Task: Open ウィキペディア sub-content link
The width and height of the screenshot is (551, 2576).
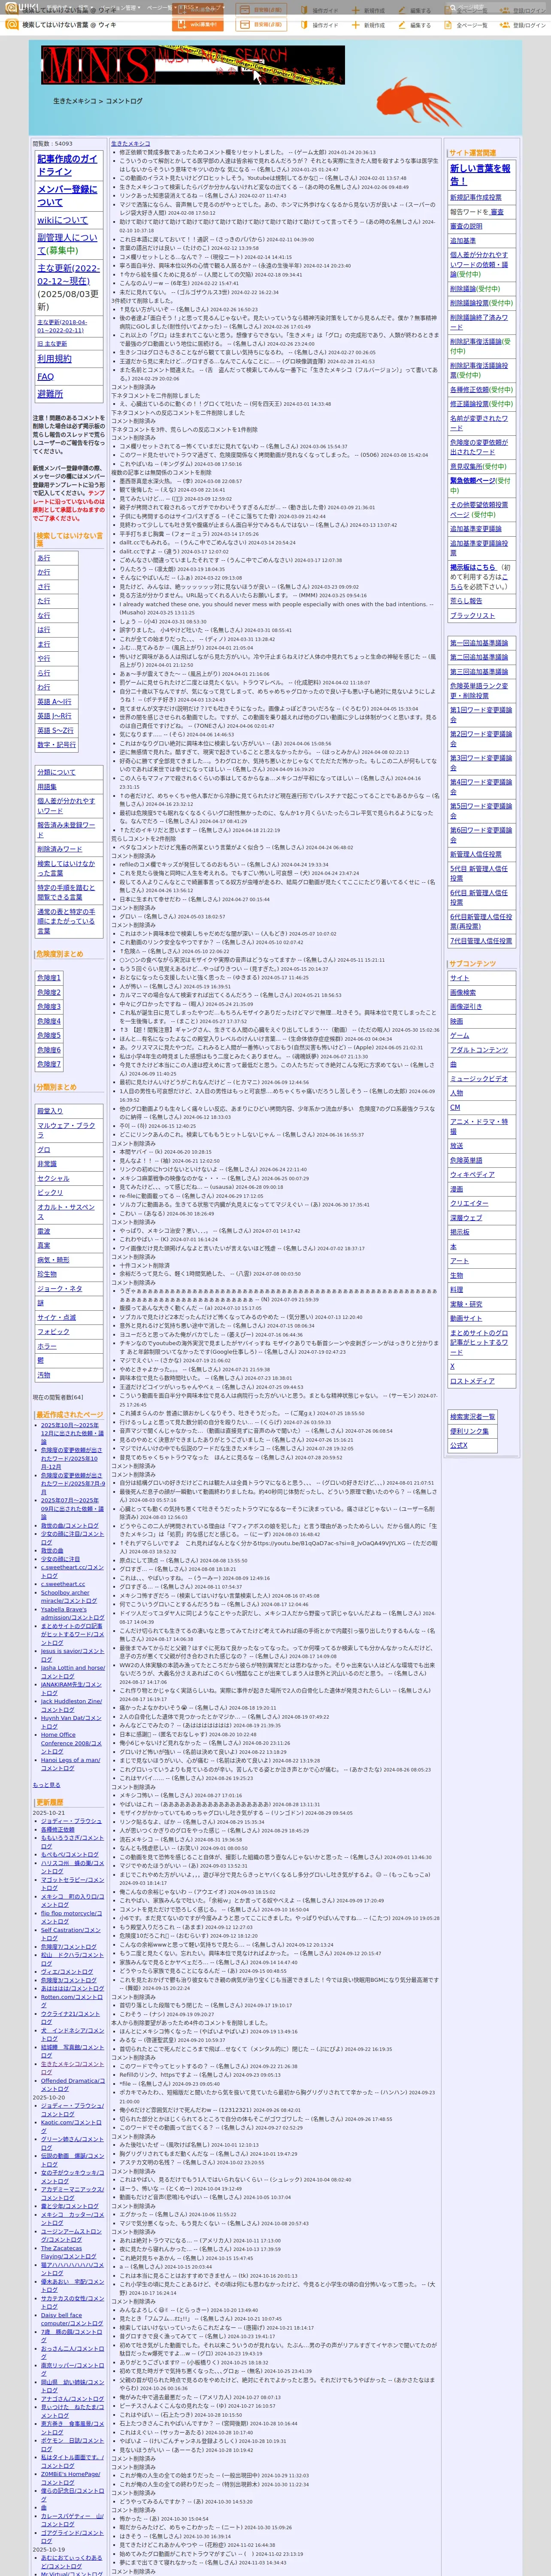Action: tap(472, 1175)
